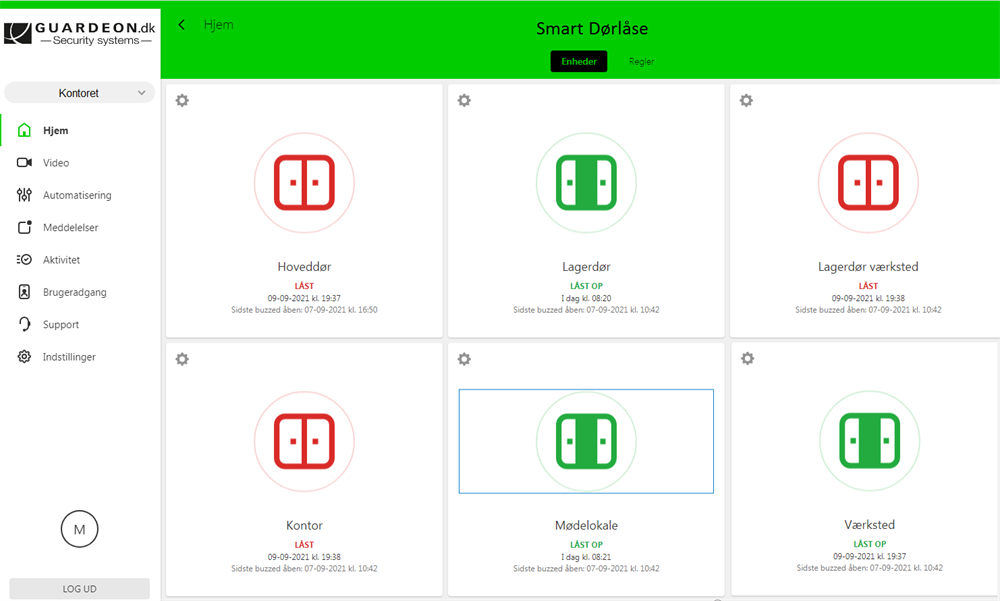Click 'I dag kl. 08:21' timestamp under Mødelokale
Image resolution: width=1000 pixels, height=601 pixels.
[586, 557]
